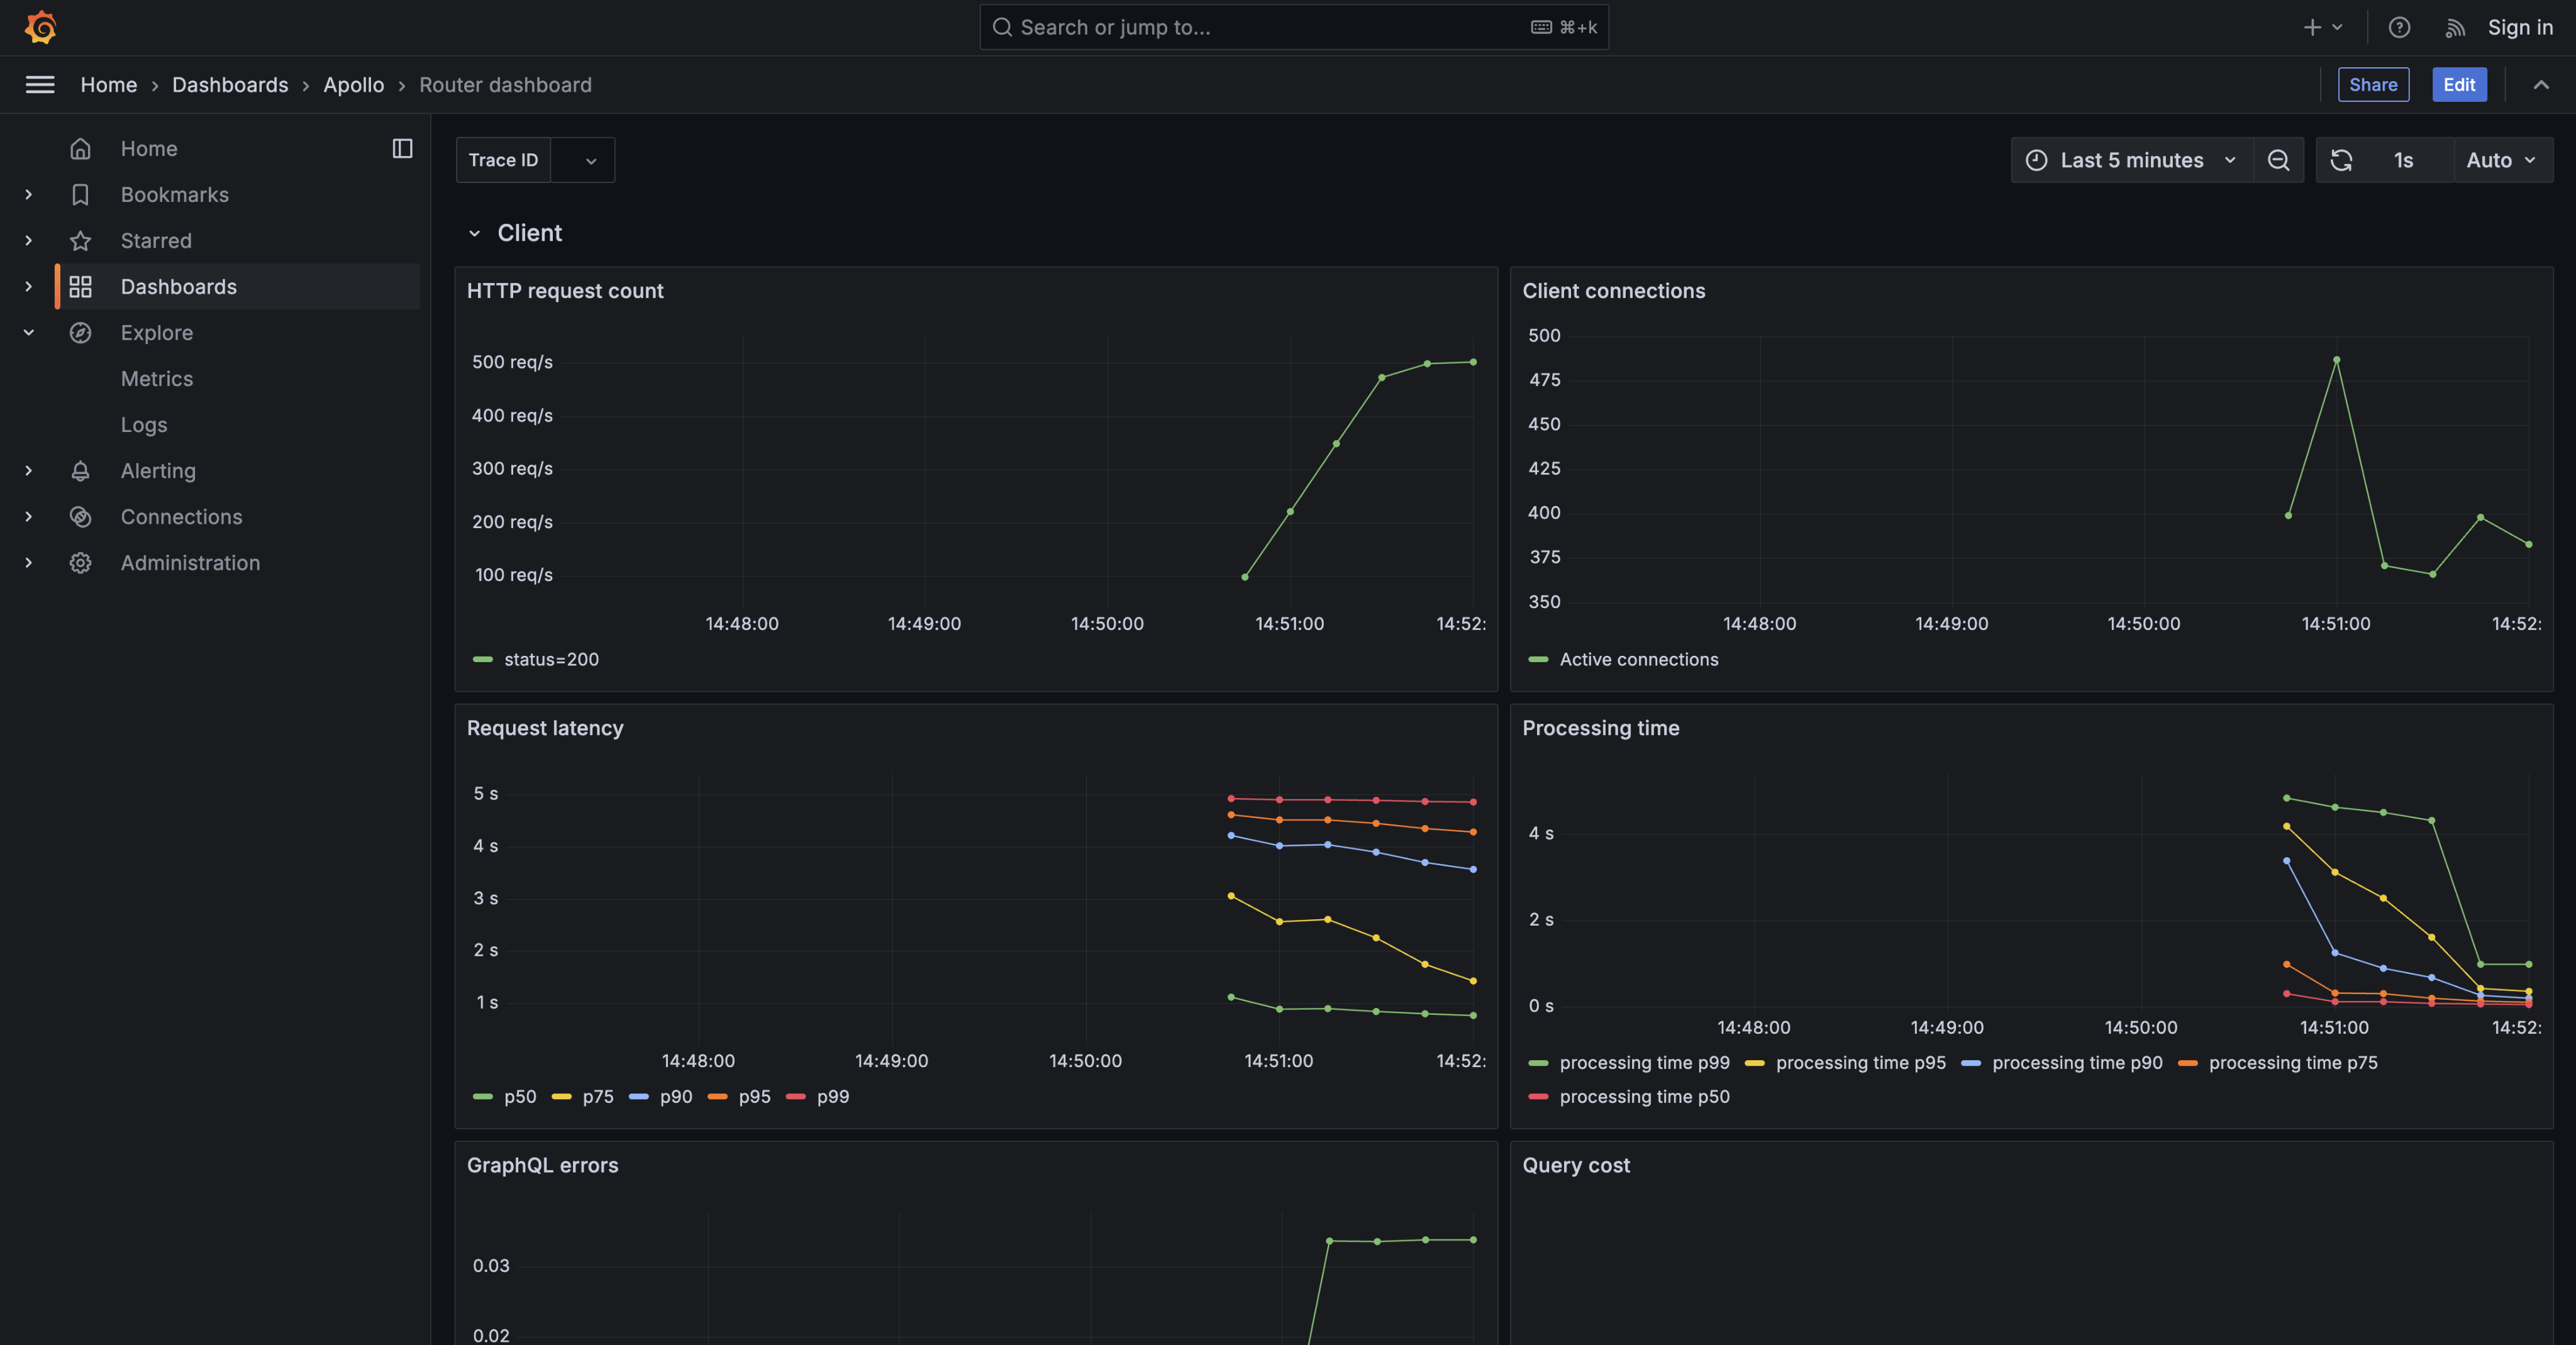2576x1345 pixels.
Task: Click the Share button
Action: pyautogui.click(x=2373, y=85)
